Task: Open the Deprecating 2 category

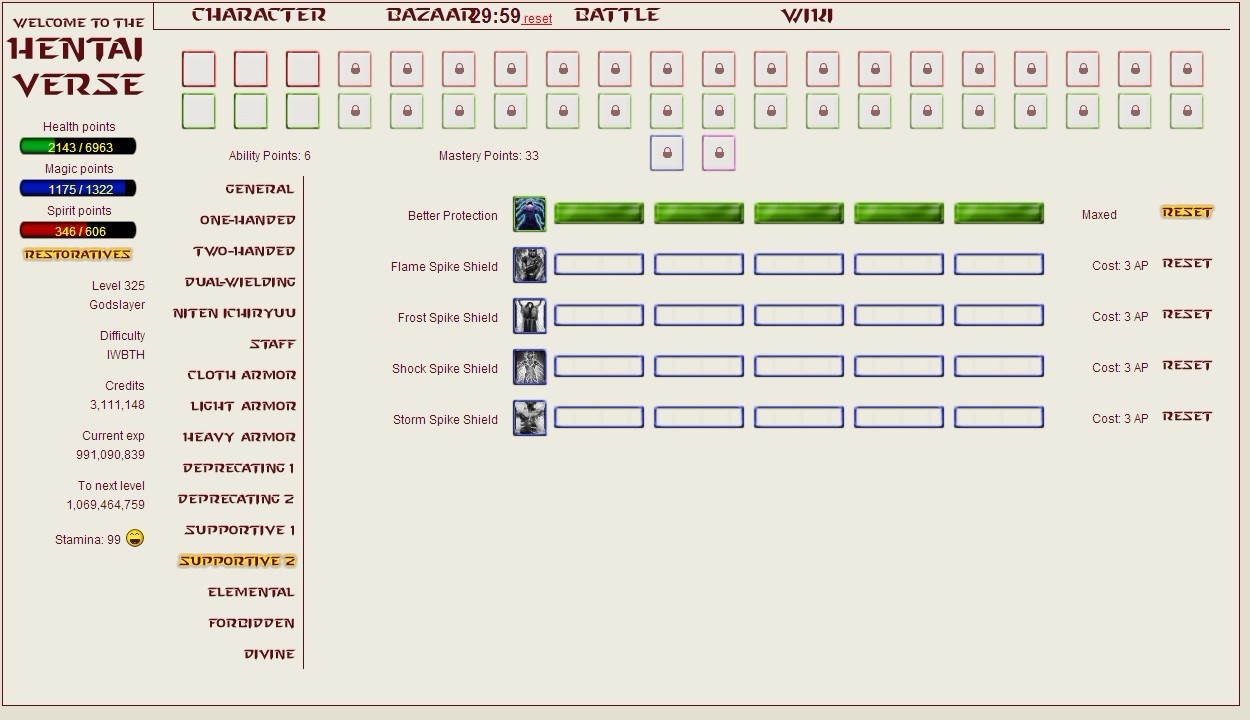Action: click(x=236, y=499)
